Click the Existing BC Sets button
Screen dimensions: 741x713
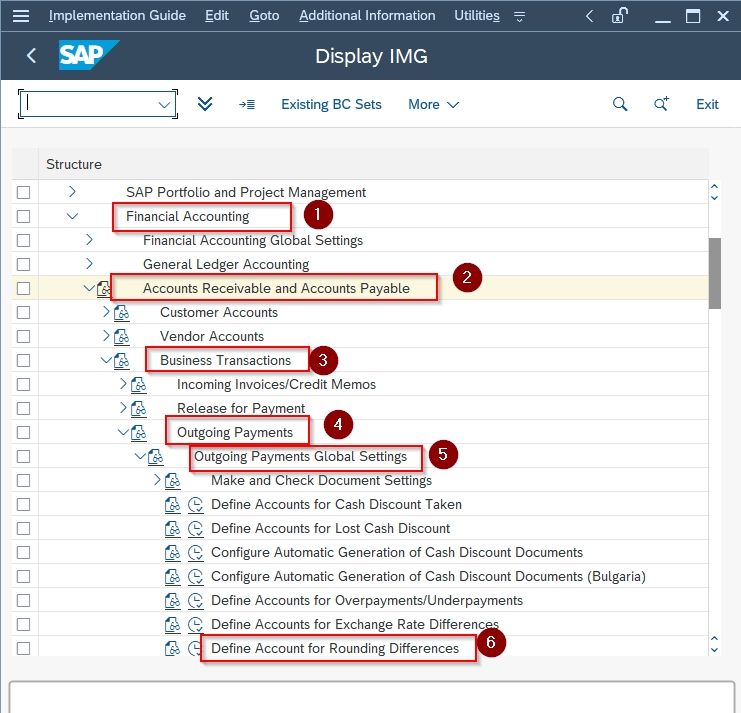pos(331,104)
